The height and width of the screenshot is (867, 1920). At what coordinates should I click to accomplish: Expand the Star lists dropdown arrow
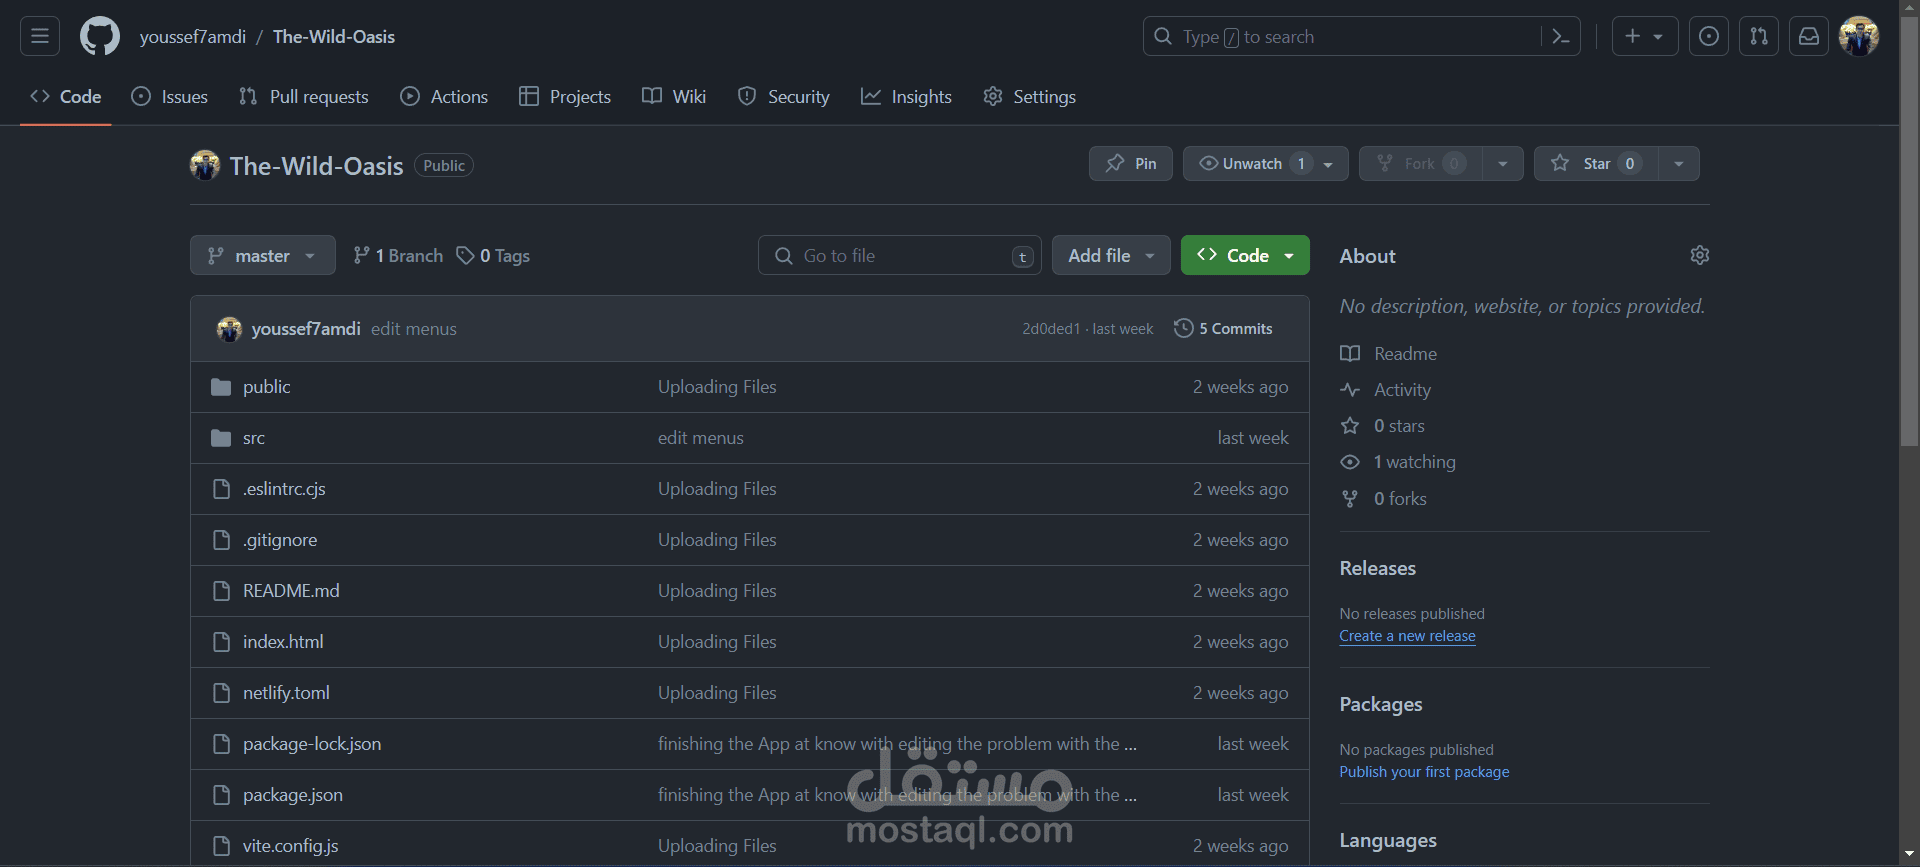1679,163
